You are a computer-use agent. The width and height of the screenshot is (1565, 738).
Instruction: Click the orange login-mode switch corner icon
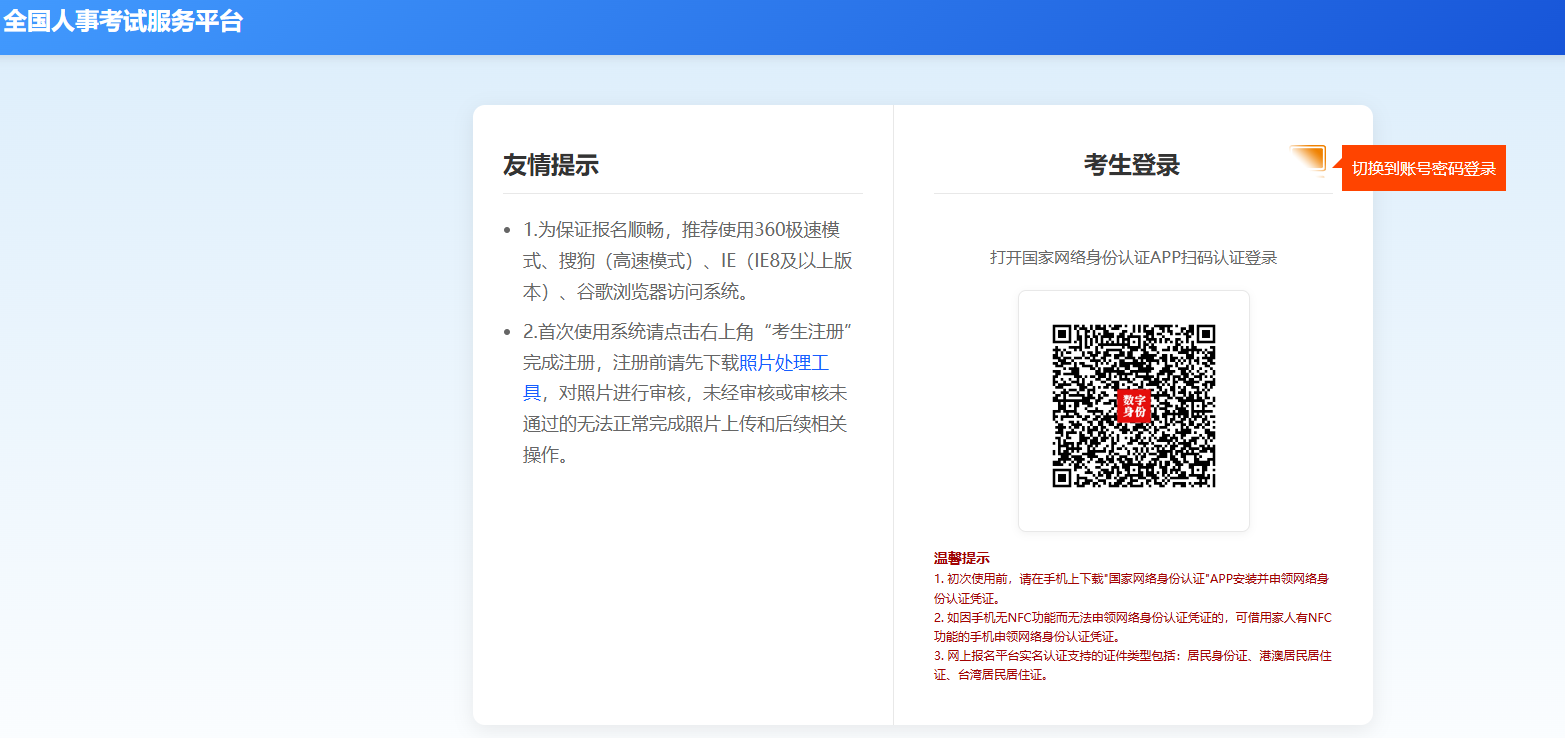[1307, 160]
